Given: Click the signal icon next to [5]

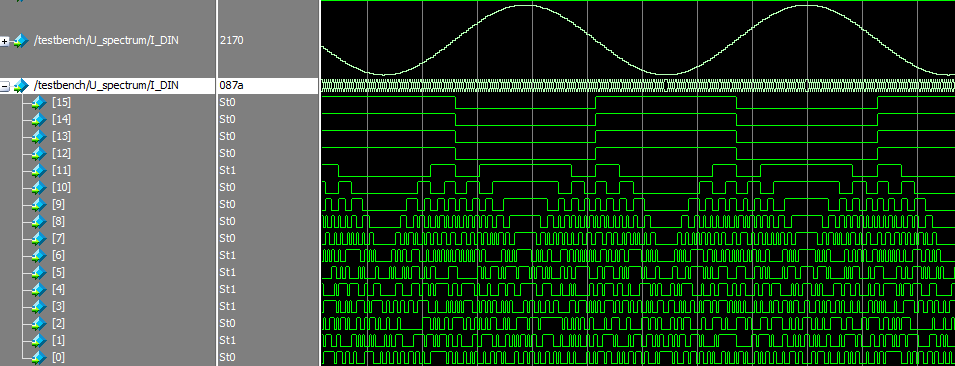Looking at the screenshot, I should 40,272.
